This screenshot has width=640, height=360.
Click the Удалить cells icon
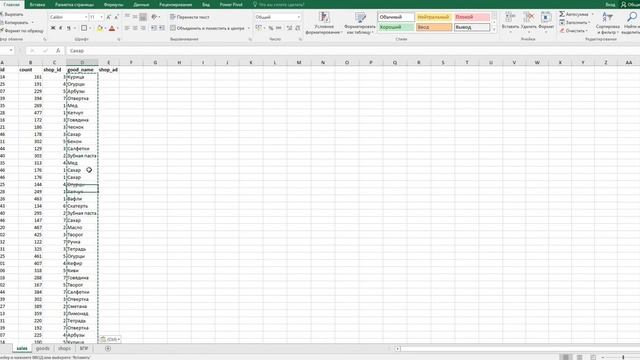pyautogui.click(x=529, y=17)
